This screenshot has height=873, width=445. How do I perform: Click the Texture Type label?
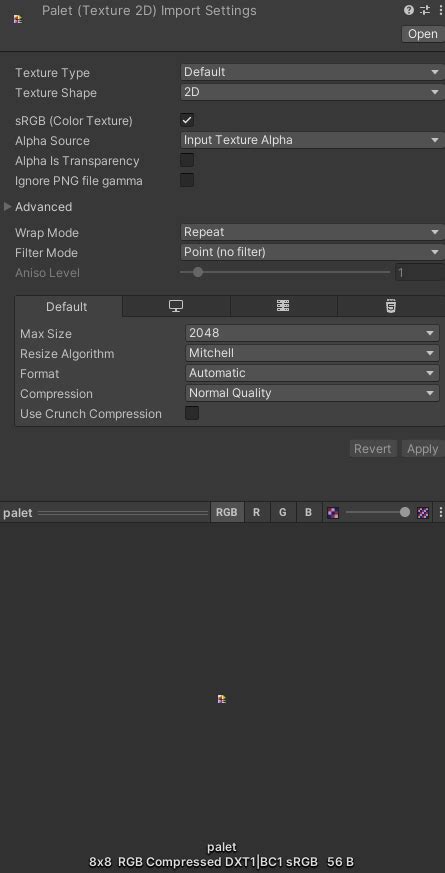(x=52, y=73)
